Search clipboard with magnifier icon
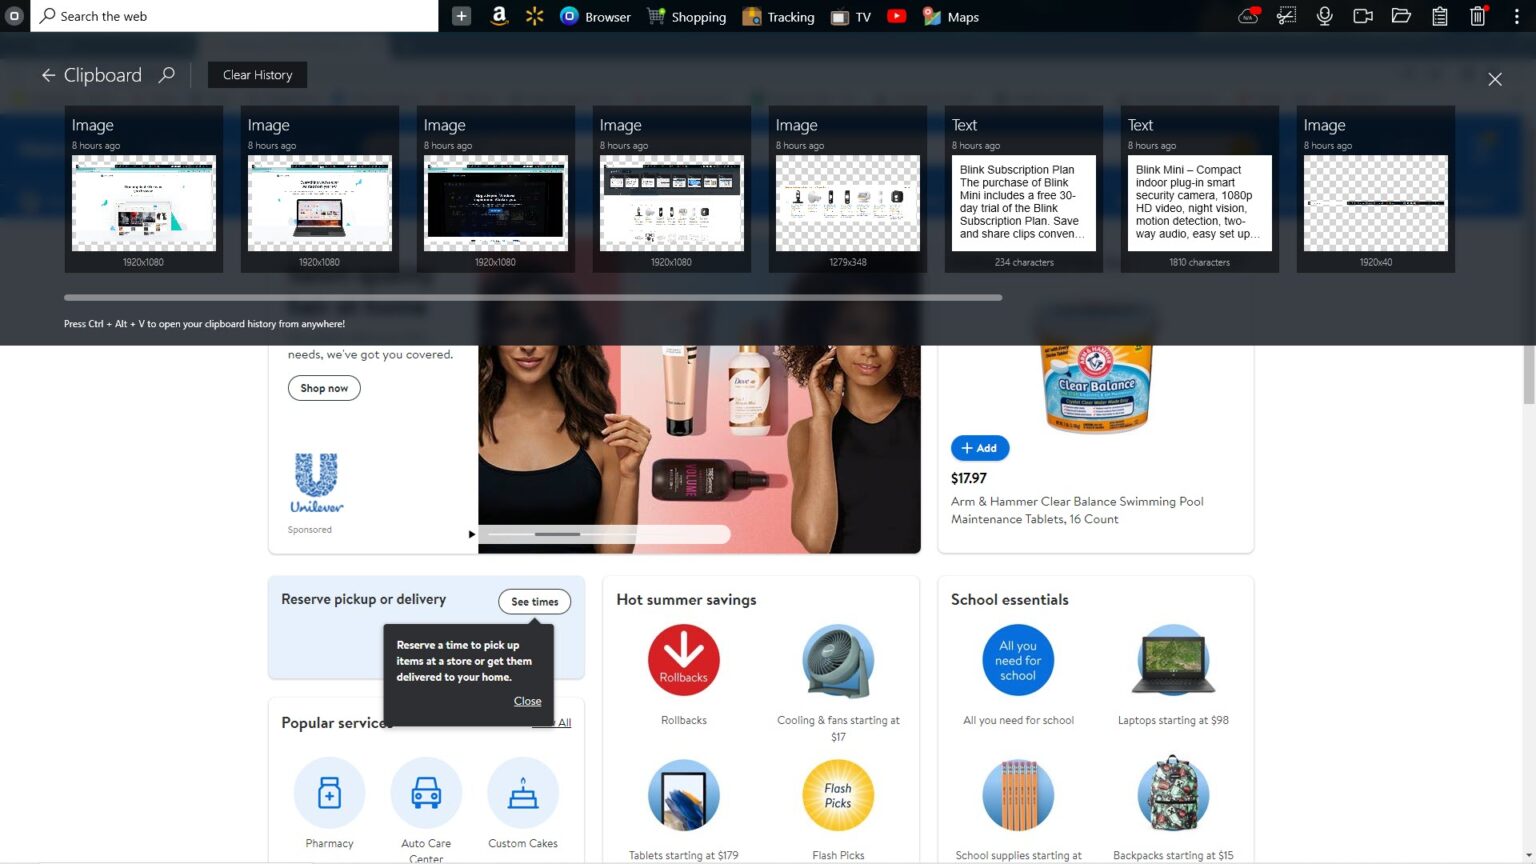This screenshot has height=864, width=1536. coord(167,75)
